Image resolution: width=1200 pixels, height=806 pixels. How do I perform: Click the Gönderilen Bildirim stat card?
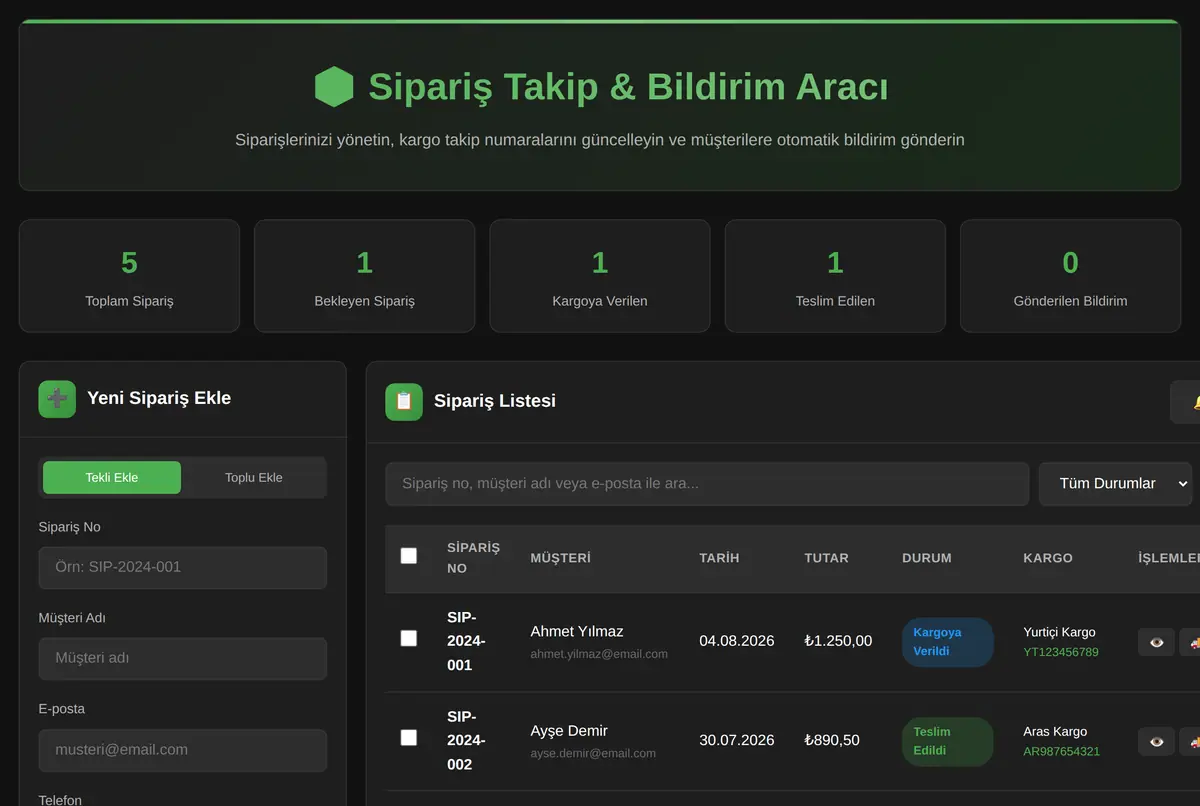[1070, 276]
